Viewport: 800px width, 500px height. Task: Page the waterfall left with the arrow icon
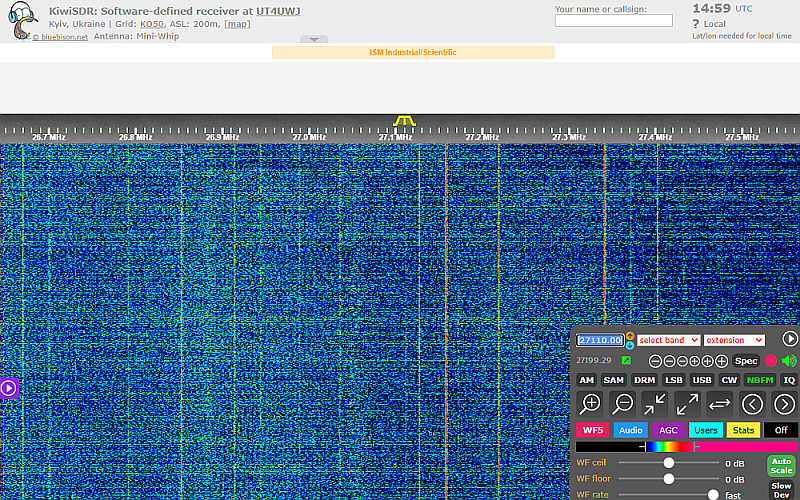coord(752,404)
